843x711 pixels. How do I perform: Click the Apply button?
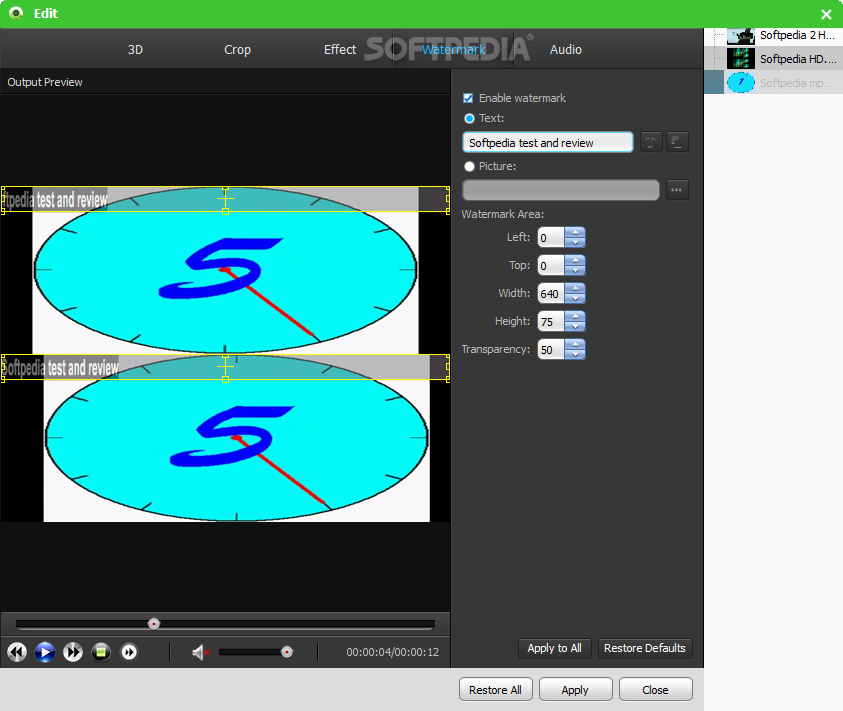pos(575,689)
